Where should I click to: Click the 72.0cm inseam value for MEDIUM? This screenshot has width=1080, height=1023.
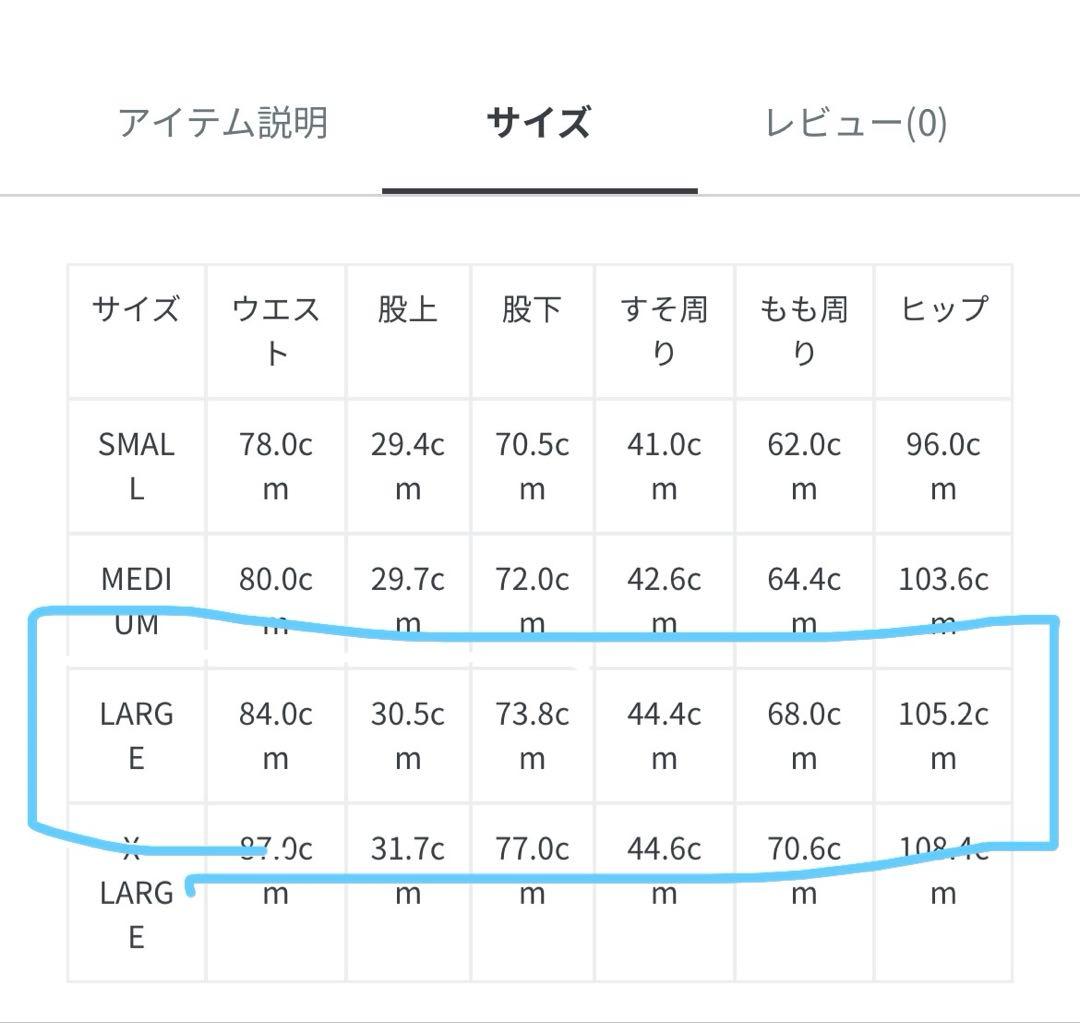(533, 601)
